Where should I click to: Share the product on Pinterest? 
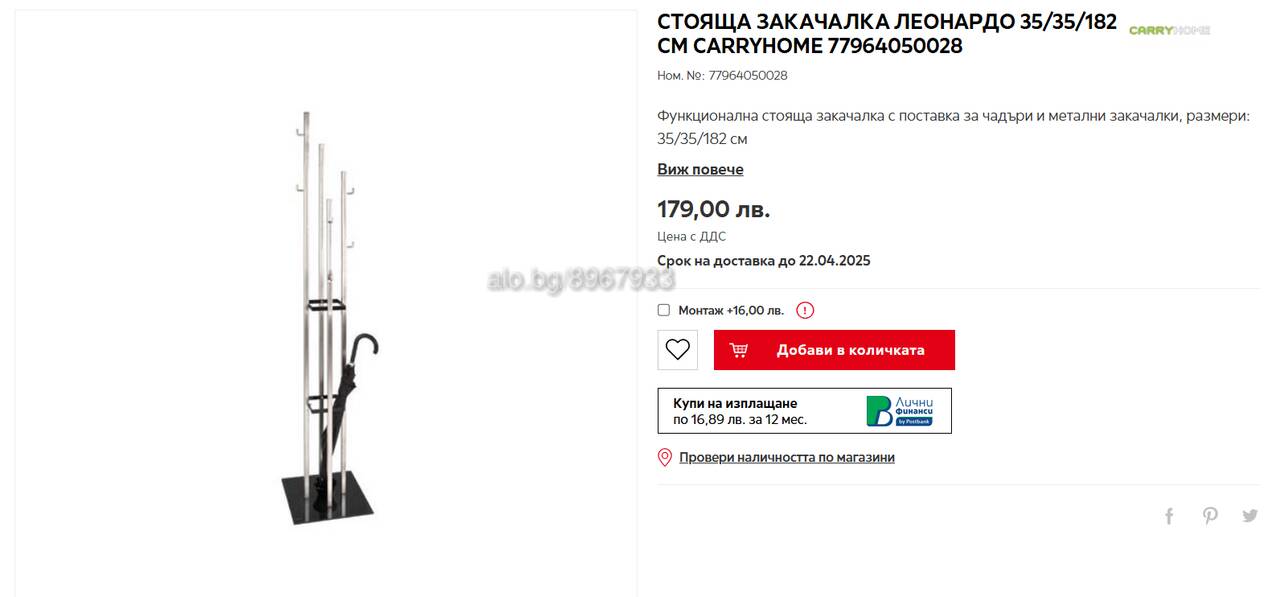tap(1210, 516)
